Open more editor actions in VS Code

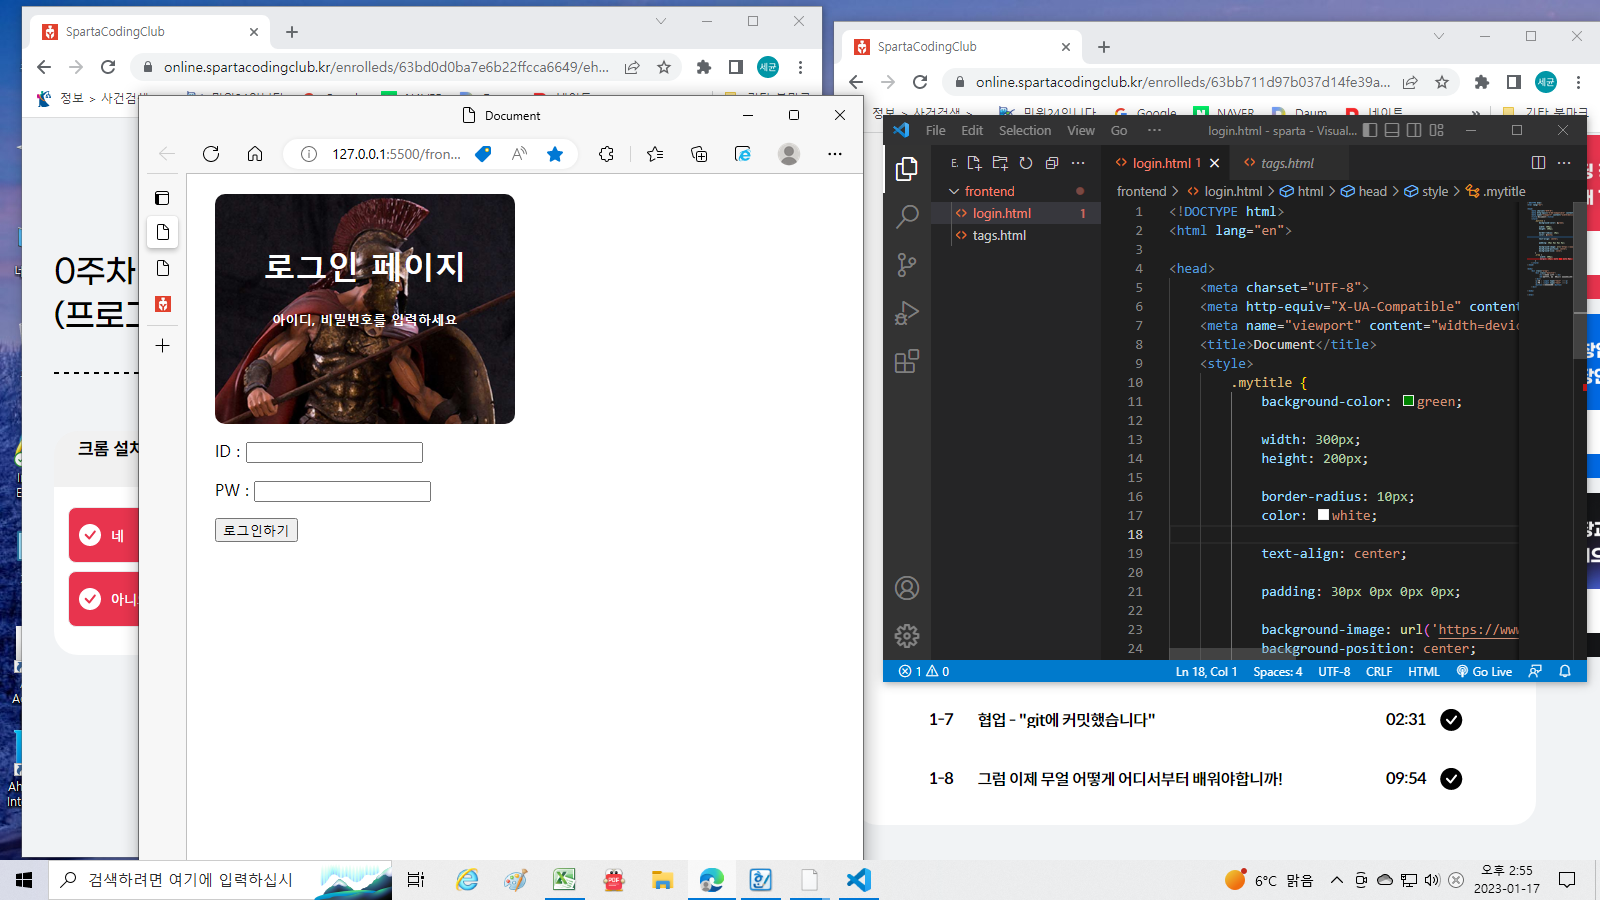click(x=1564, y=163)
